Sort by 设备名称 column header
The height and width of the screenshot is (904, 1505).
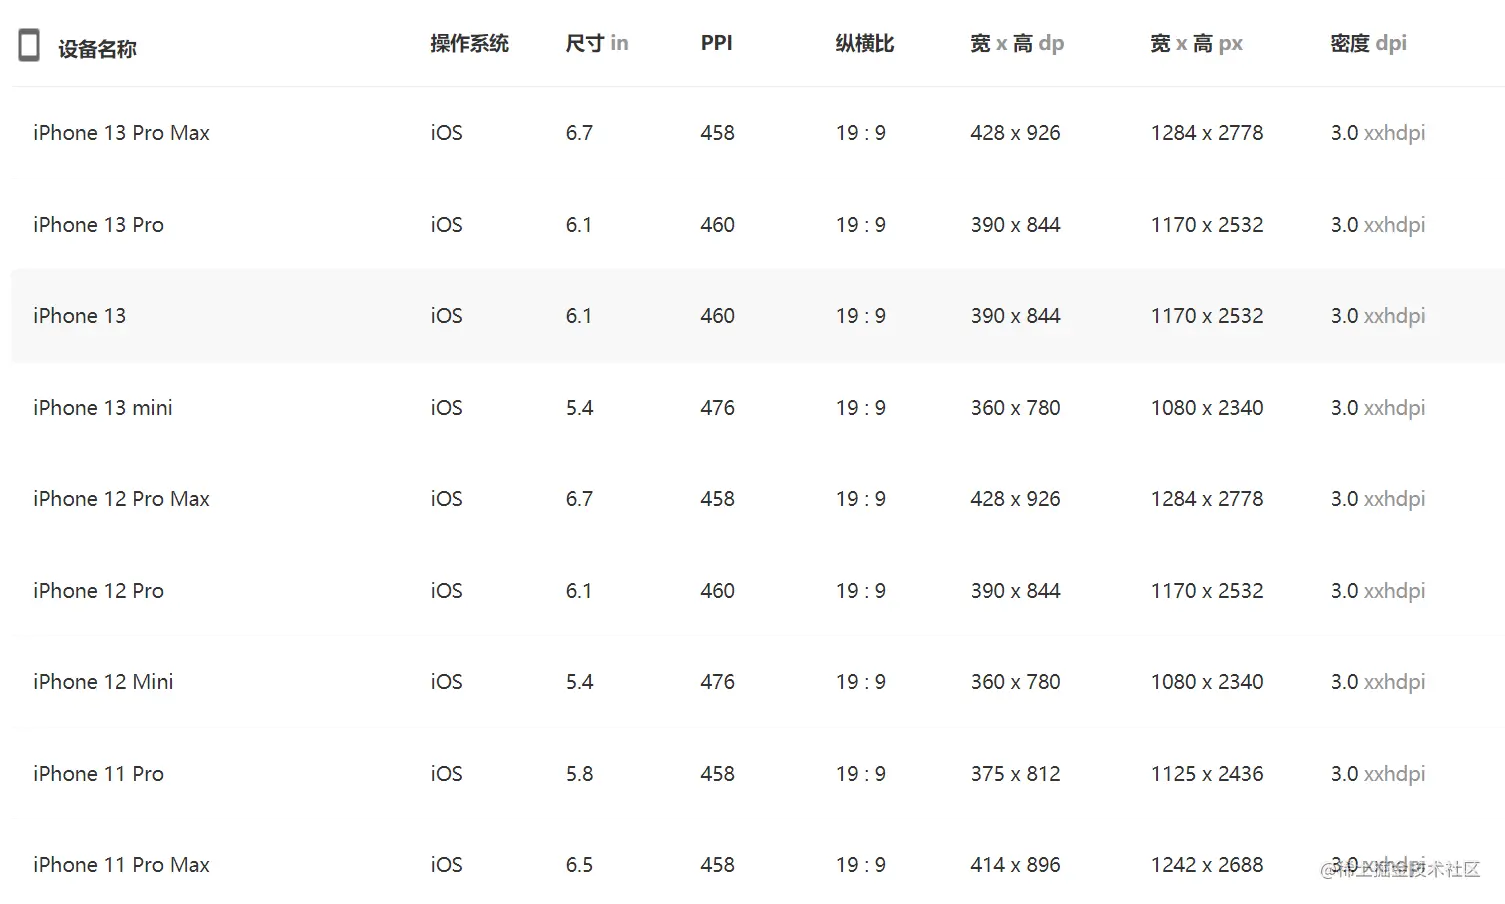click(x=97, y=49)
